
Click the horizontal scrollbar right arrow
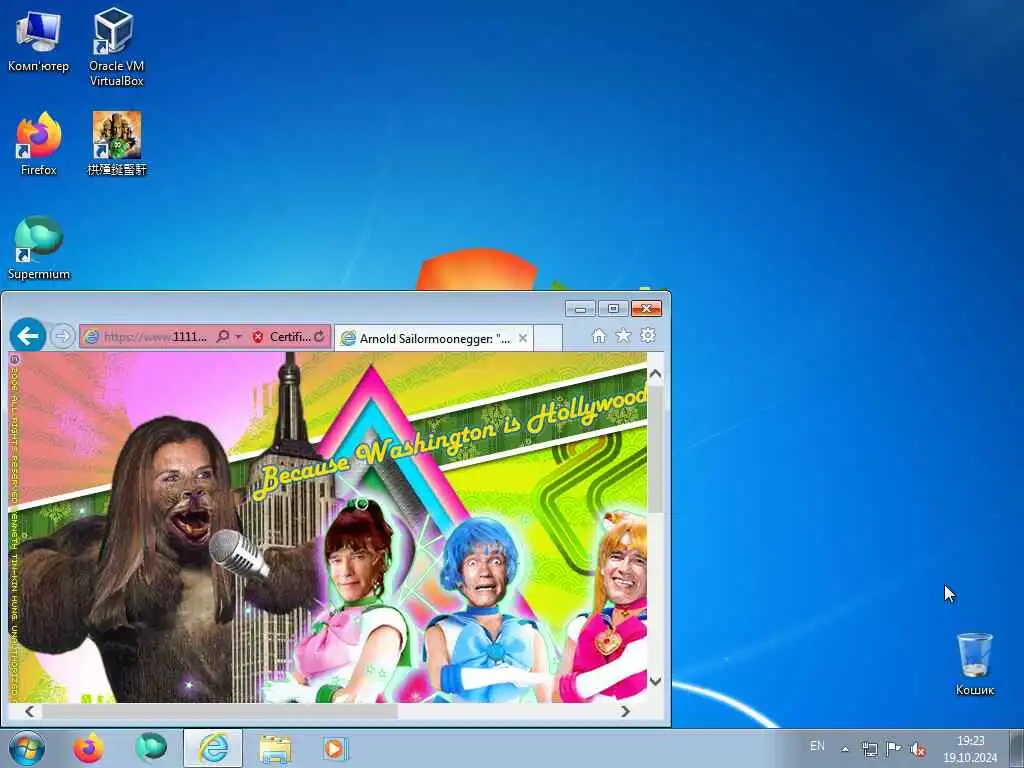click(626, 711)
